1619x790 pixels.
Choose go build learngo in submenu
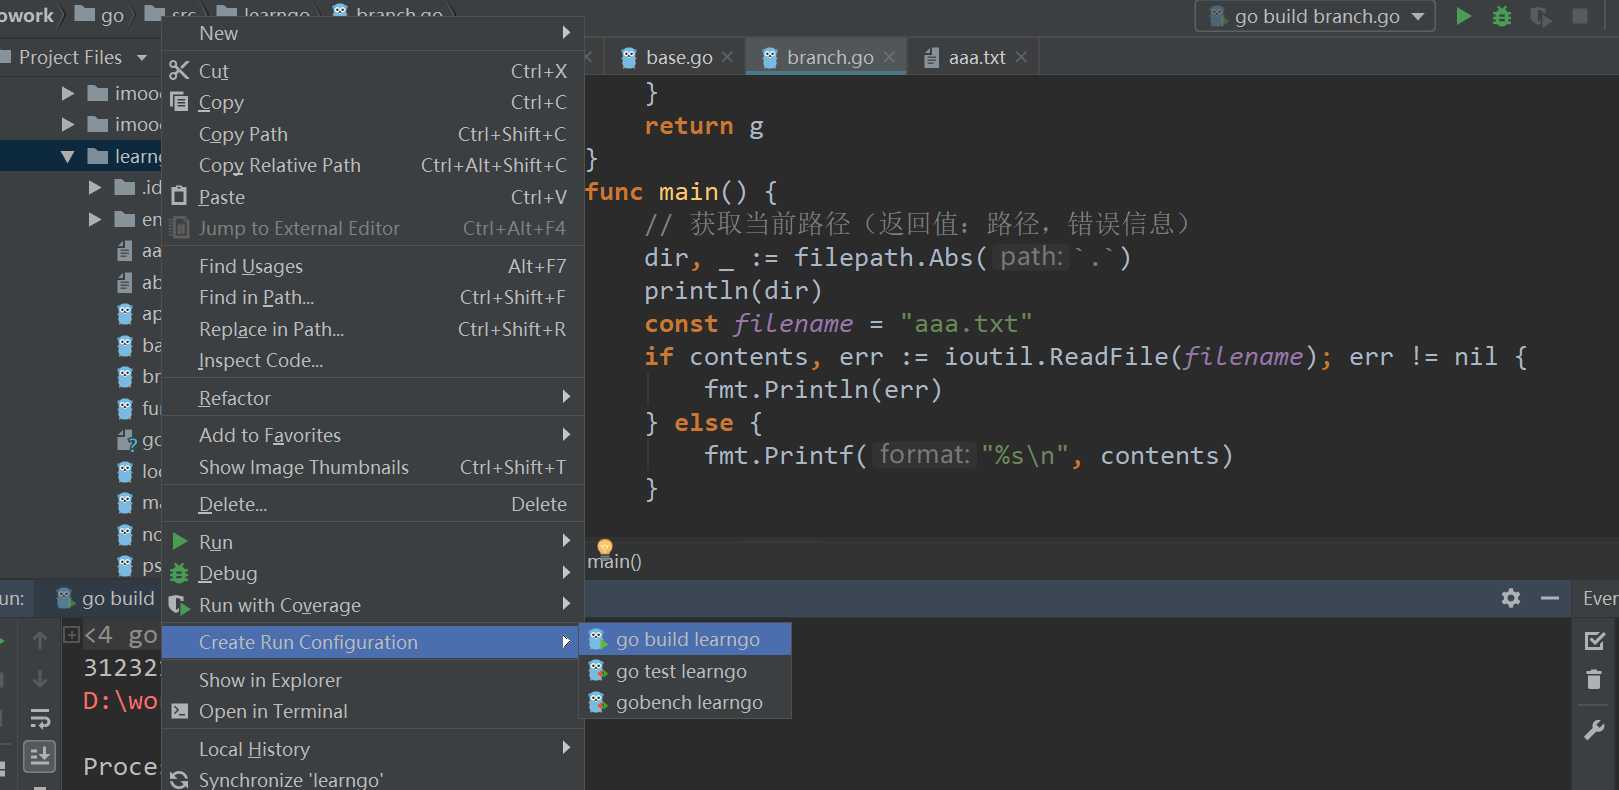(x=685, y=639)
